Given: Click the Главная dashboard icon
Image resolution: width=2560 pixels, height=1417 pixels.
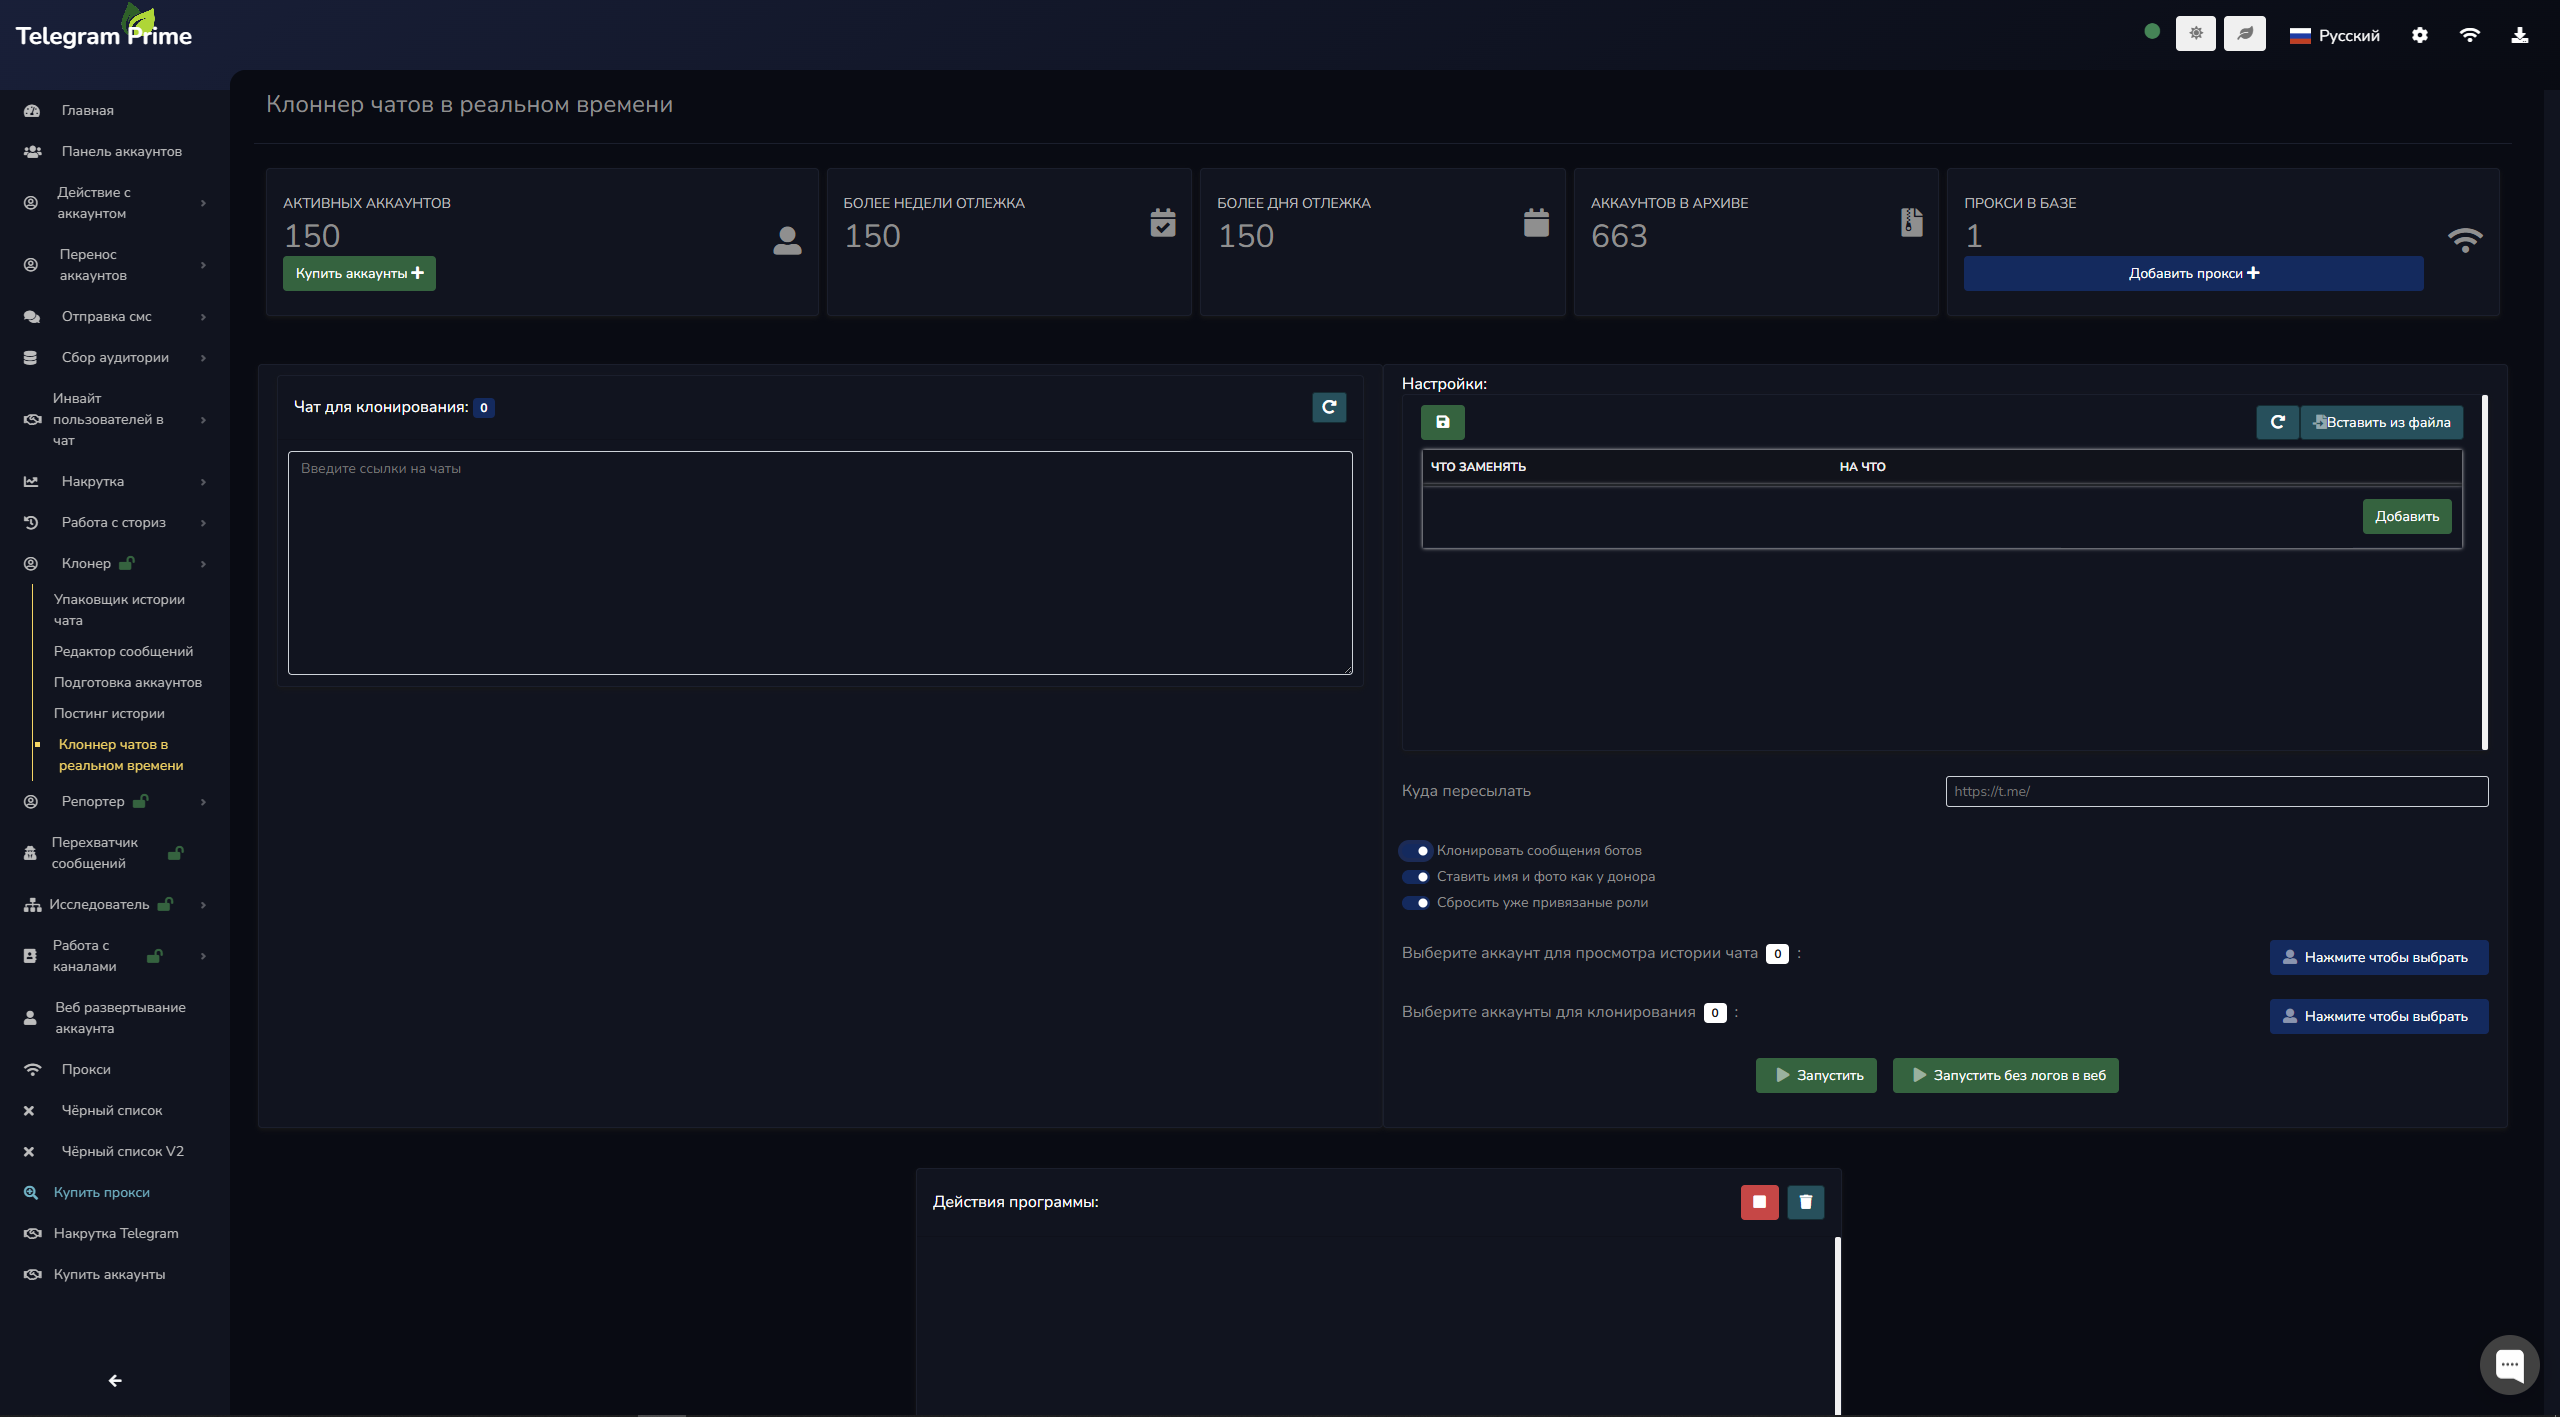Looking at the screenshot, I should 32,111.
